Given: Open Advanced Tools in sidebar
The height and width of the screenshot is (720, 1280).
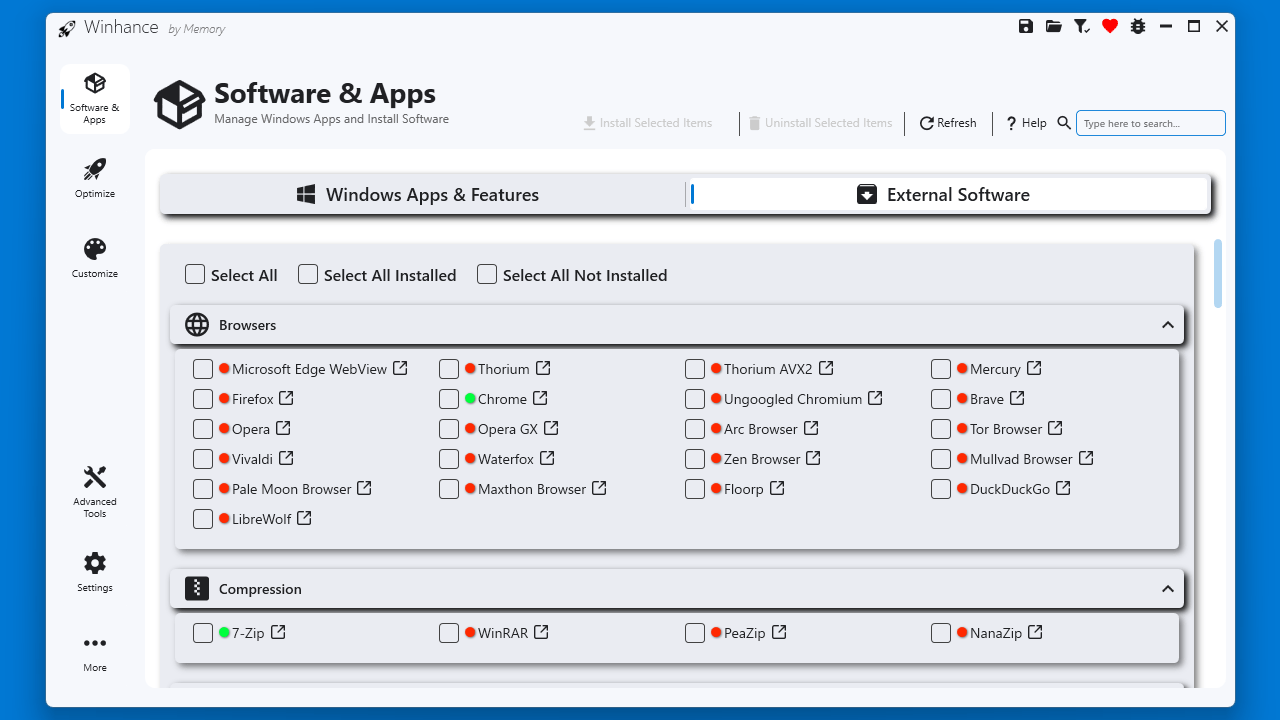Looking at the screenshot, I should [95, 492].
